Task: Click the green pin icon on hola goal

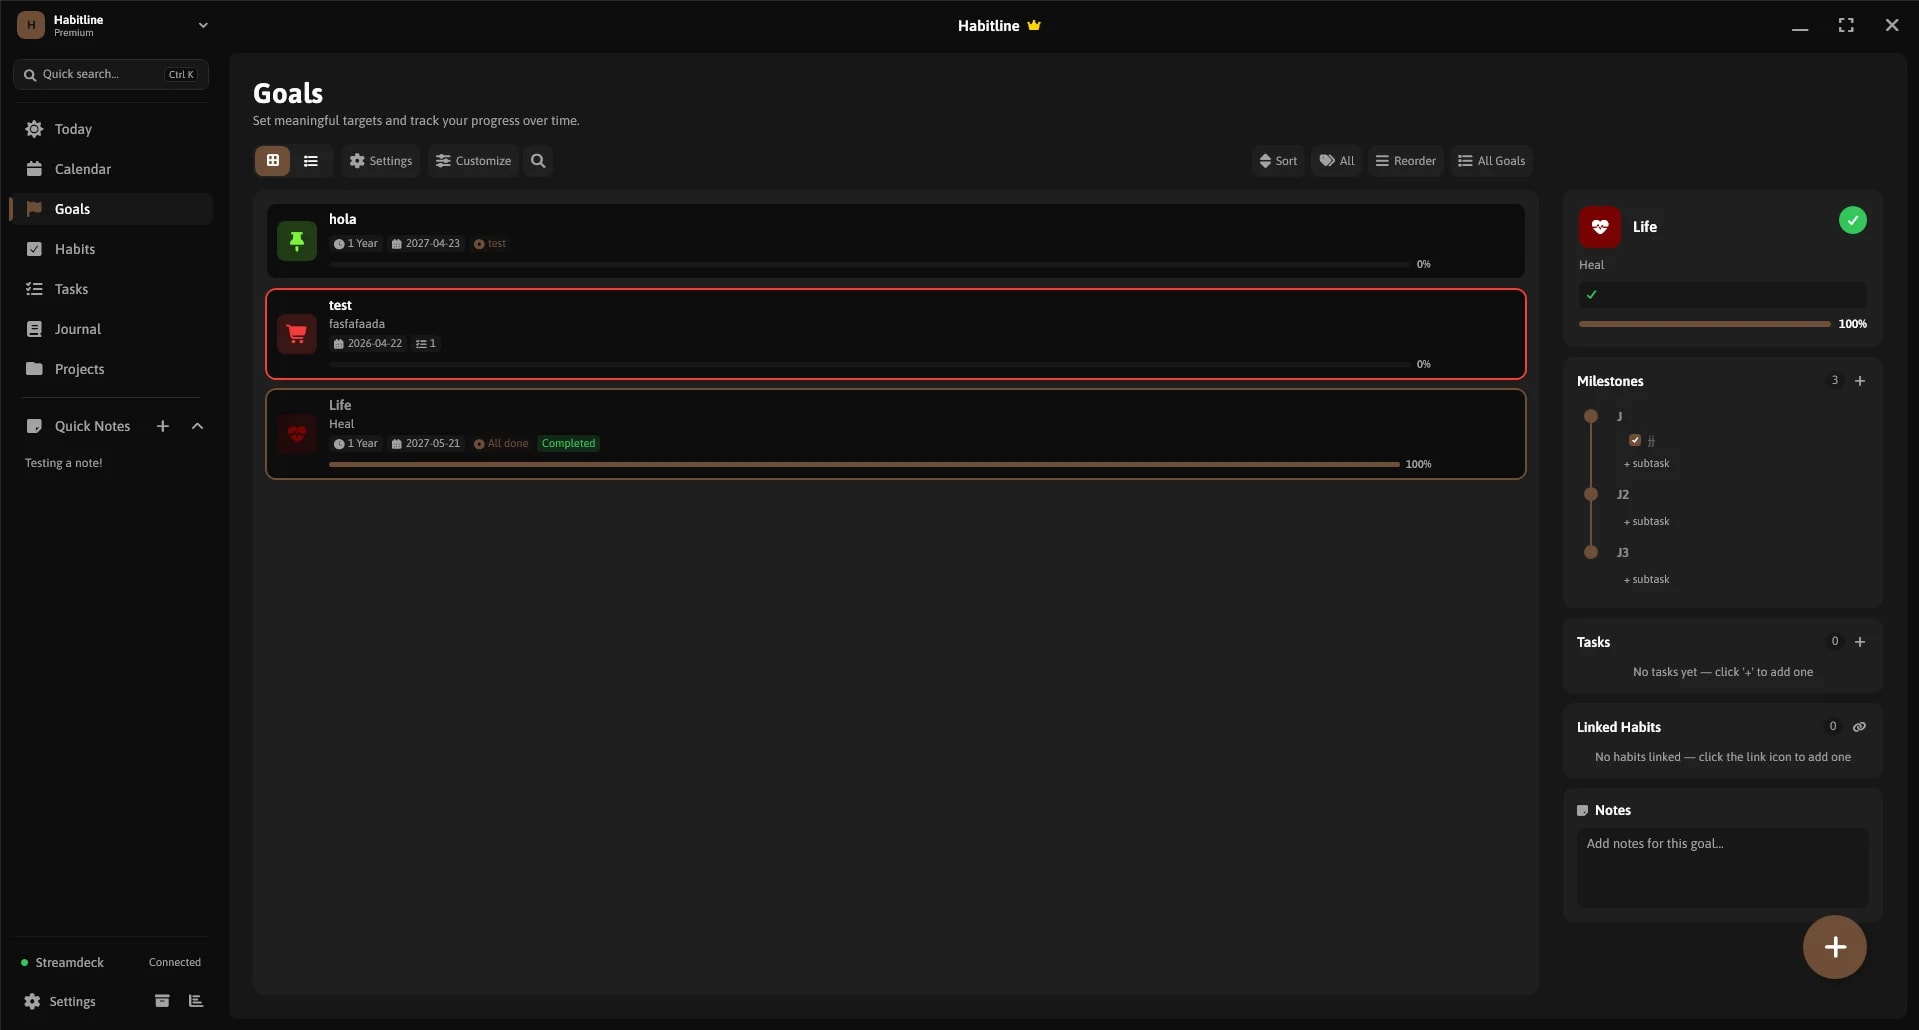Action: (x=297, y=241)
